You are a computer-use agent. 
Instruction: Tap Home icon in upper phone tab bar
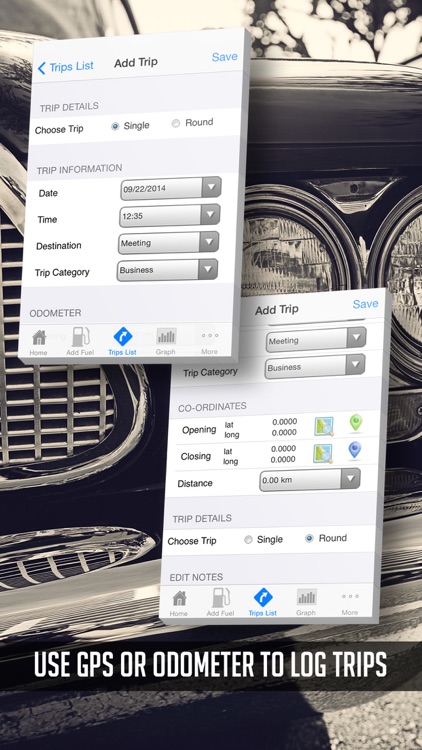click(x=39, y=338)
